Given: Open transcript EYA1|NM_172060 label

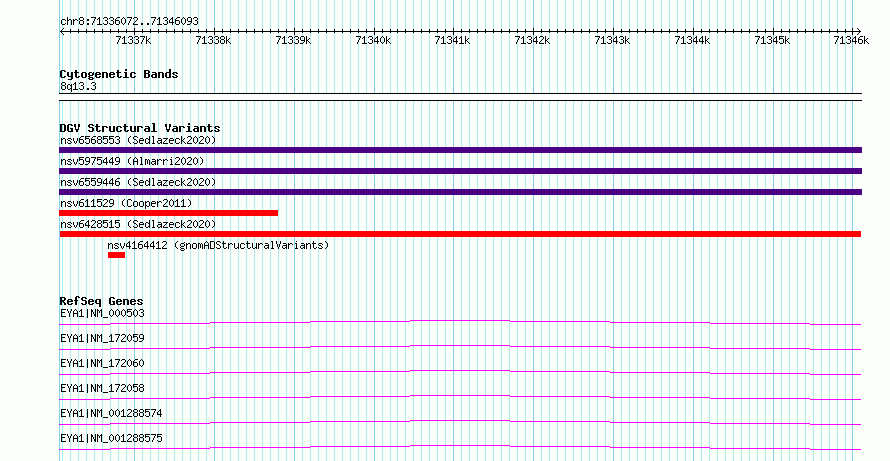Looking at the screenshot, I should coord(102,363).
